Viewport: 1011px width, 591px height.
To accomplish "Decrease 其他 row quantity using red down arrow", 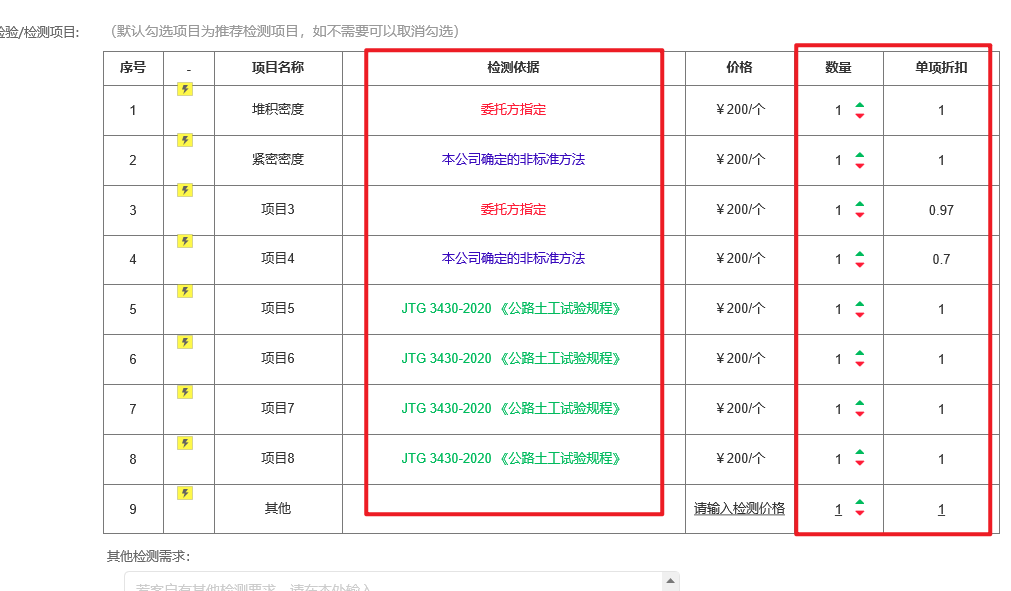I will click(x=859, y=513).
